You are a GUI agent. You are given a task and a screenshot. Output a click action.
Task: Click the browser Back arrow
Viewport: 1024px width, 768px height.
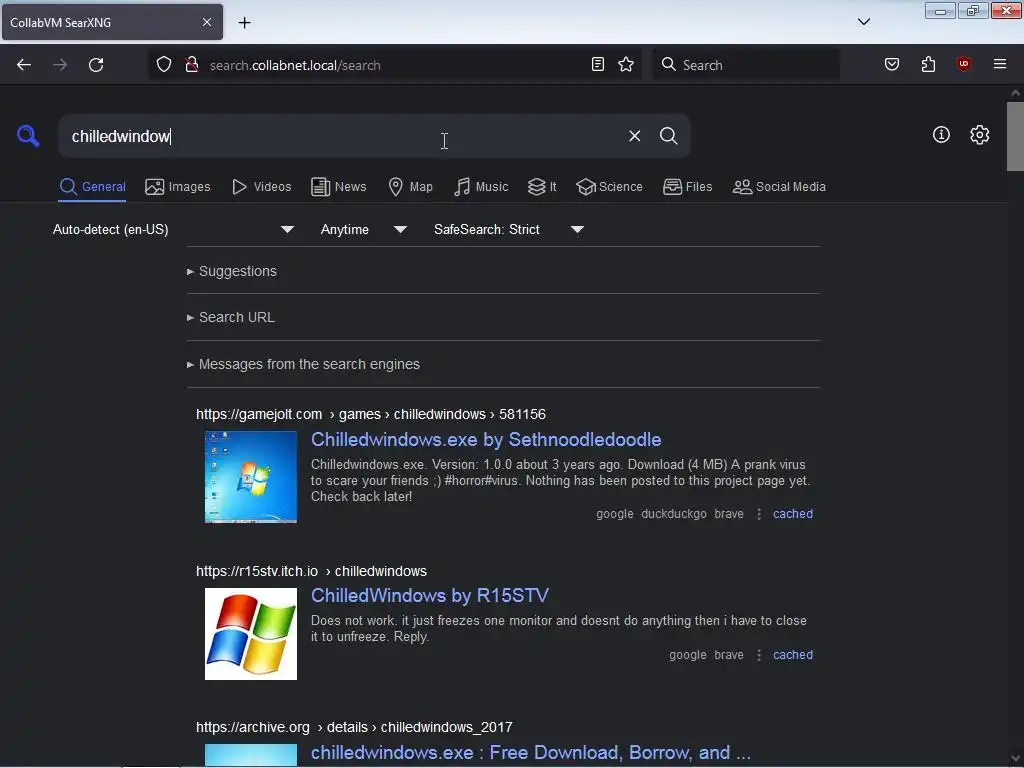[24, 65]
